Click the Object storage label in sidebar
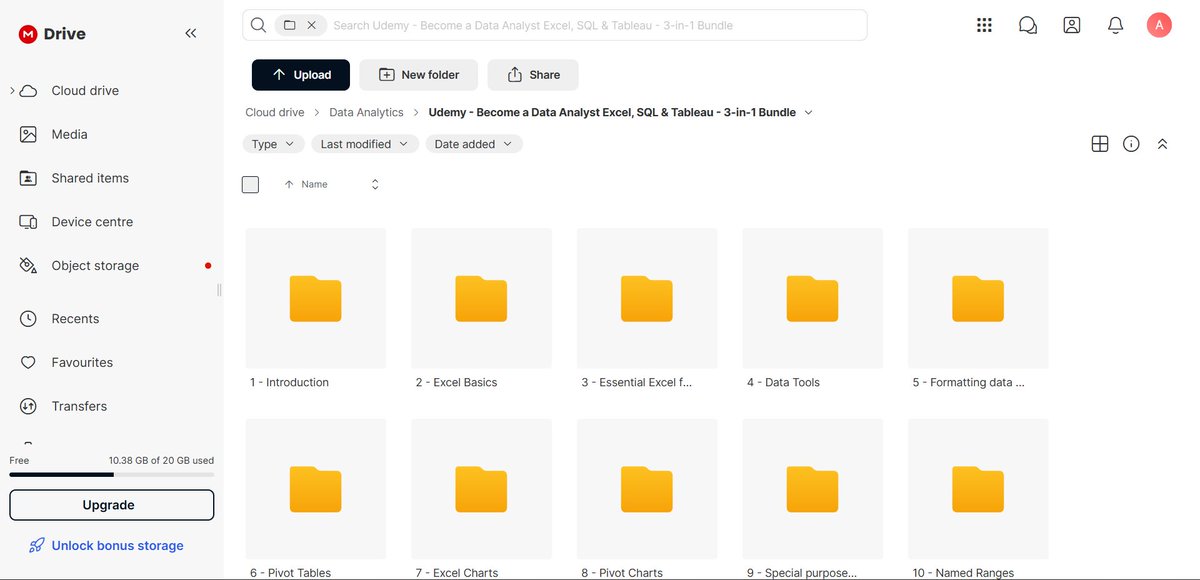 [95, 266]
